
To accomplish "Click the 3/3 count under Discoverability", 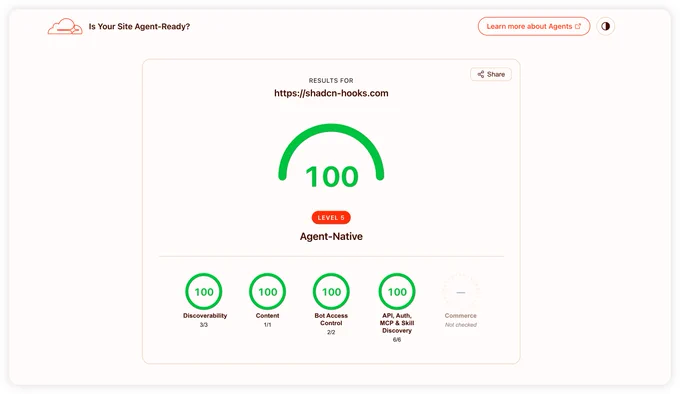I will [x=204, y=325].
